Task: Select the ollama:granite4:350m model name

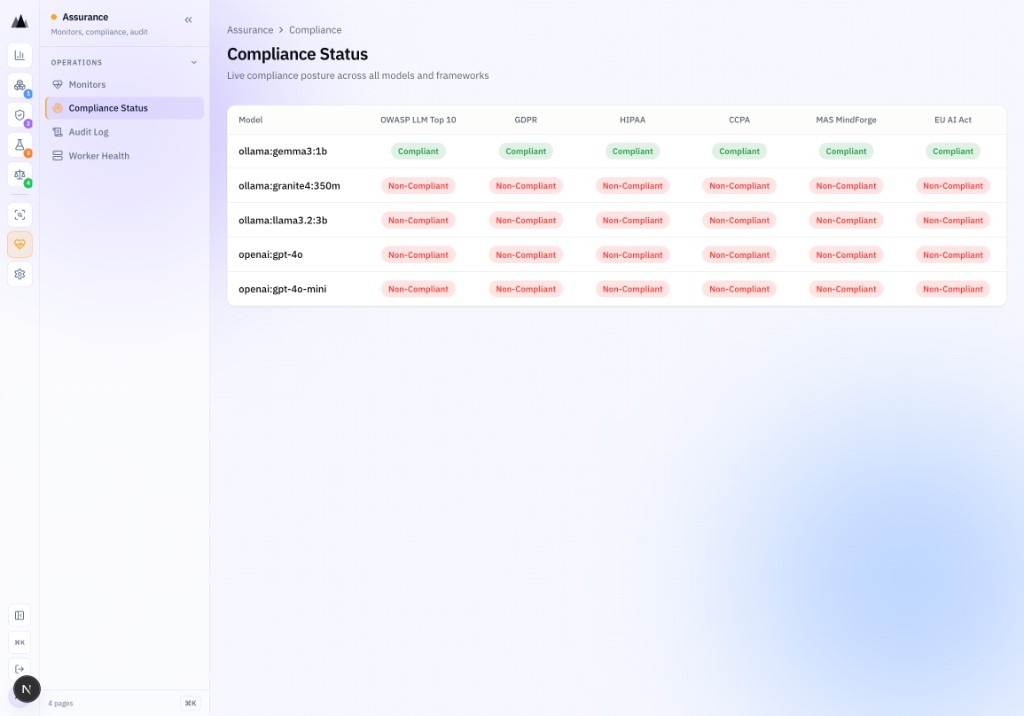Action: pos(289,186)
